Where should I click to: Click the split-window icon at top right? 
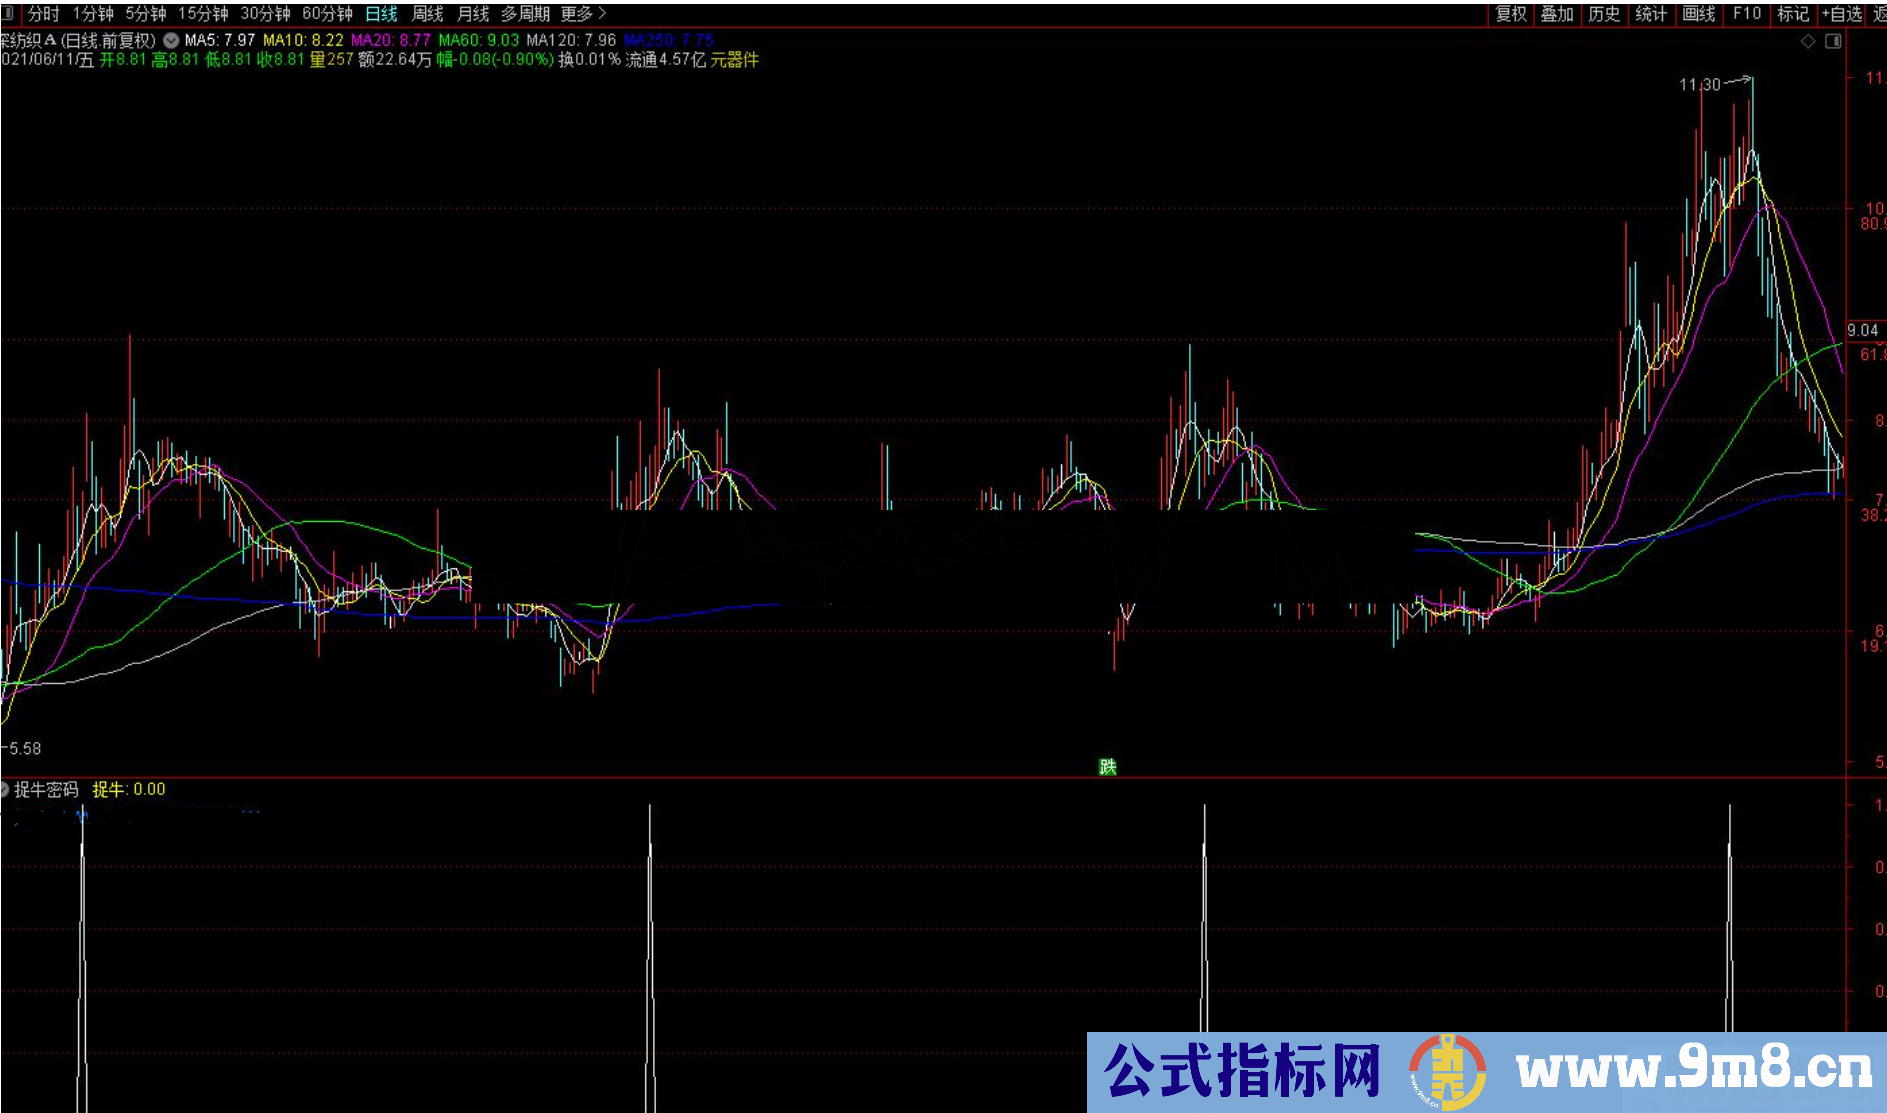point(1834,41)
